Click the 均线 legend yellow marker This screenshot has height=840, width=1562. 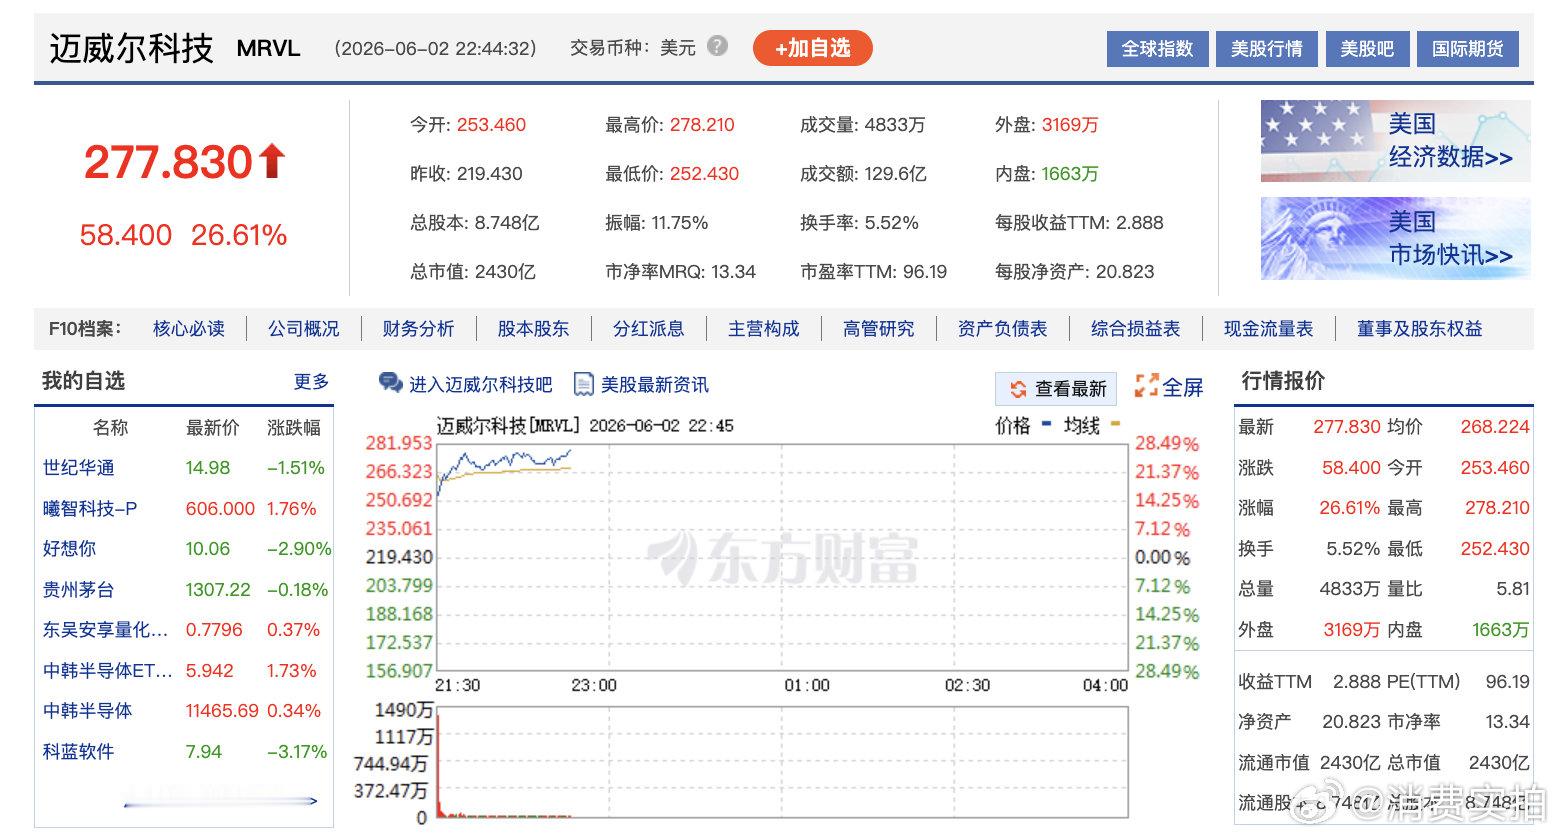pos(1115,424)
